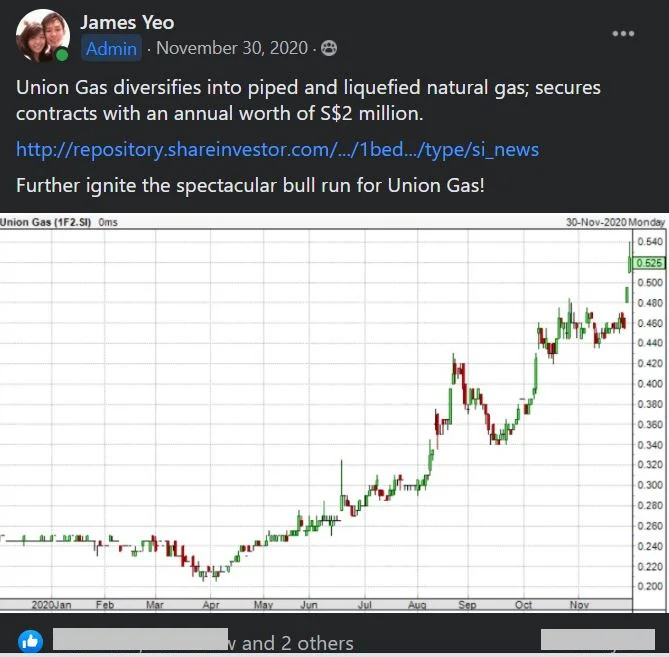669x657 pixels.
Task: Click the gray redacted box at the lower right
Action: [598, 639]
